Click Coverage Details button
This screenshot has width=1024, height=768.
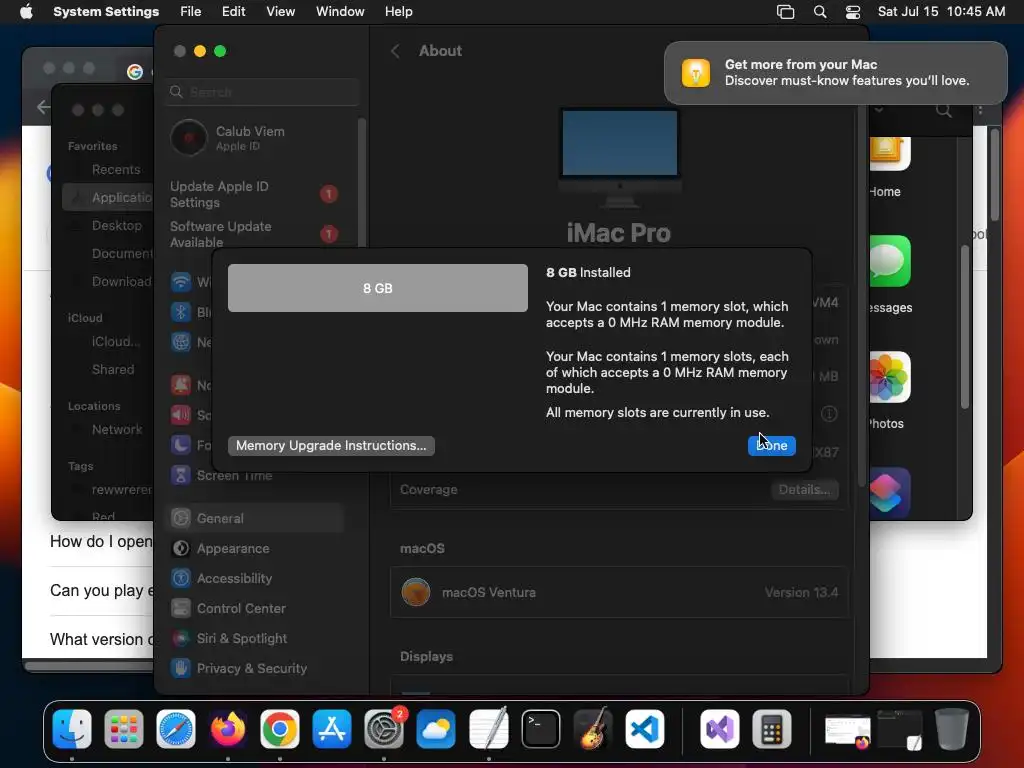804,489
